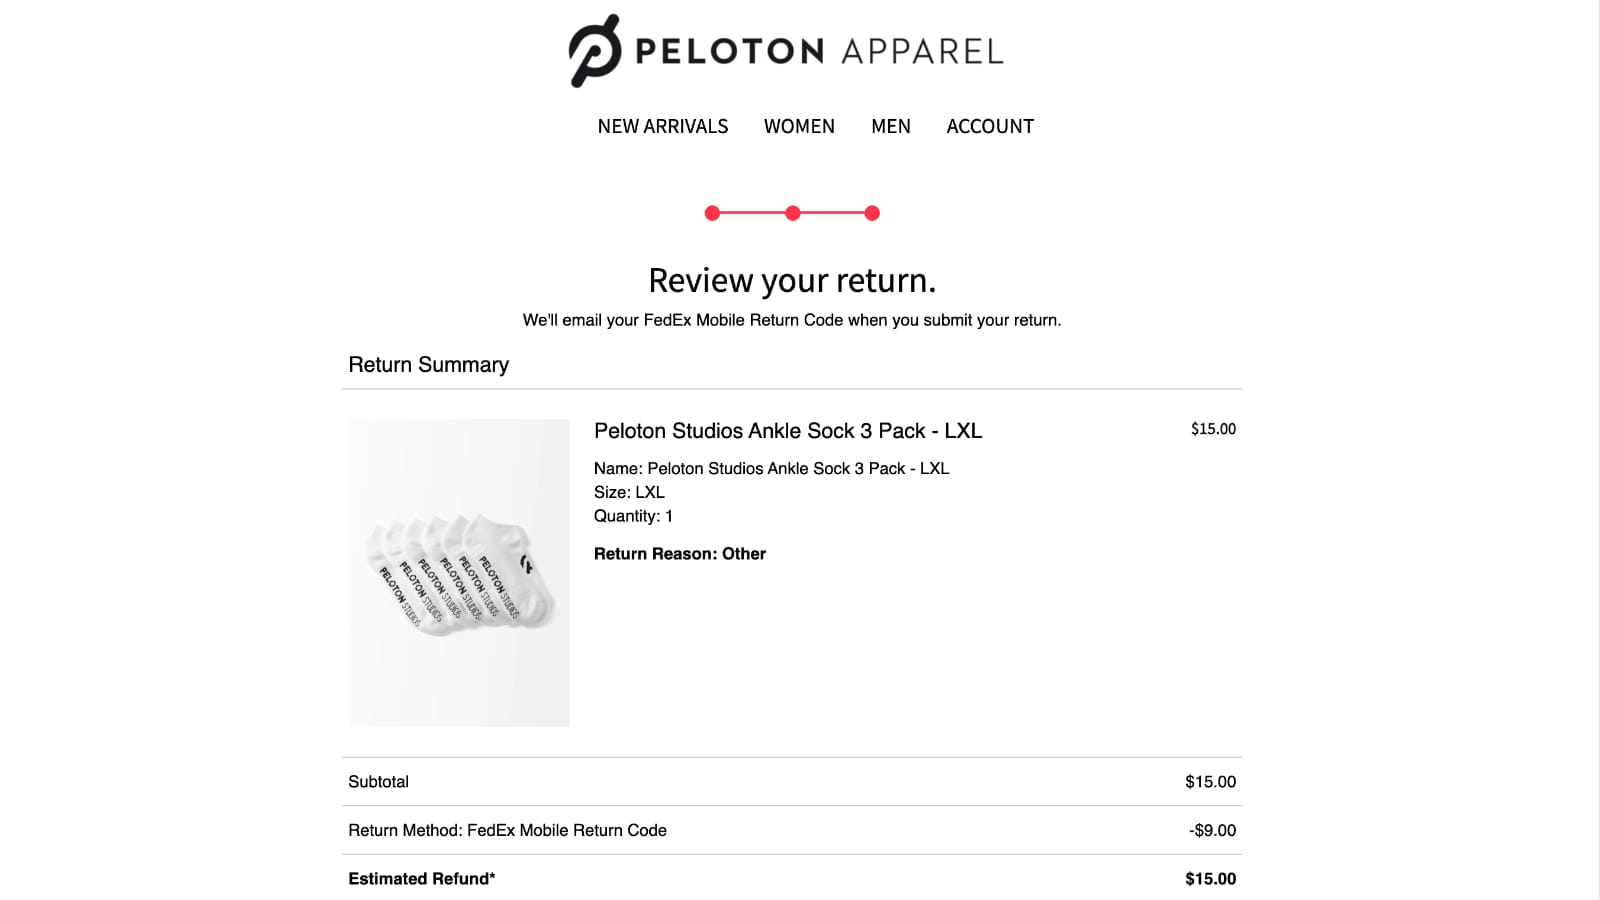Go to the WOMEN section
The width and height of the screenshot is (1600, 900).
click(799, 126)
